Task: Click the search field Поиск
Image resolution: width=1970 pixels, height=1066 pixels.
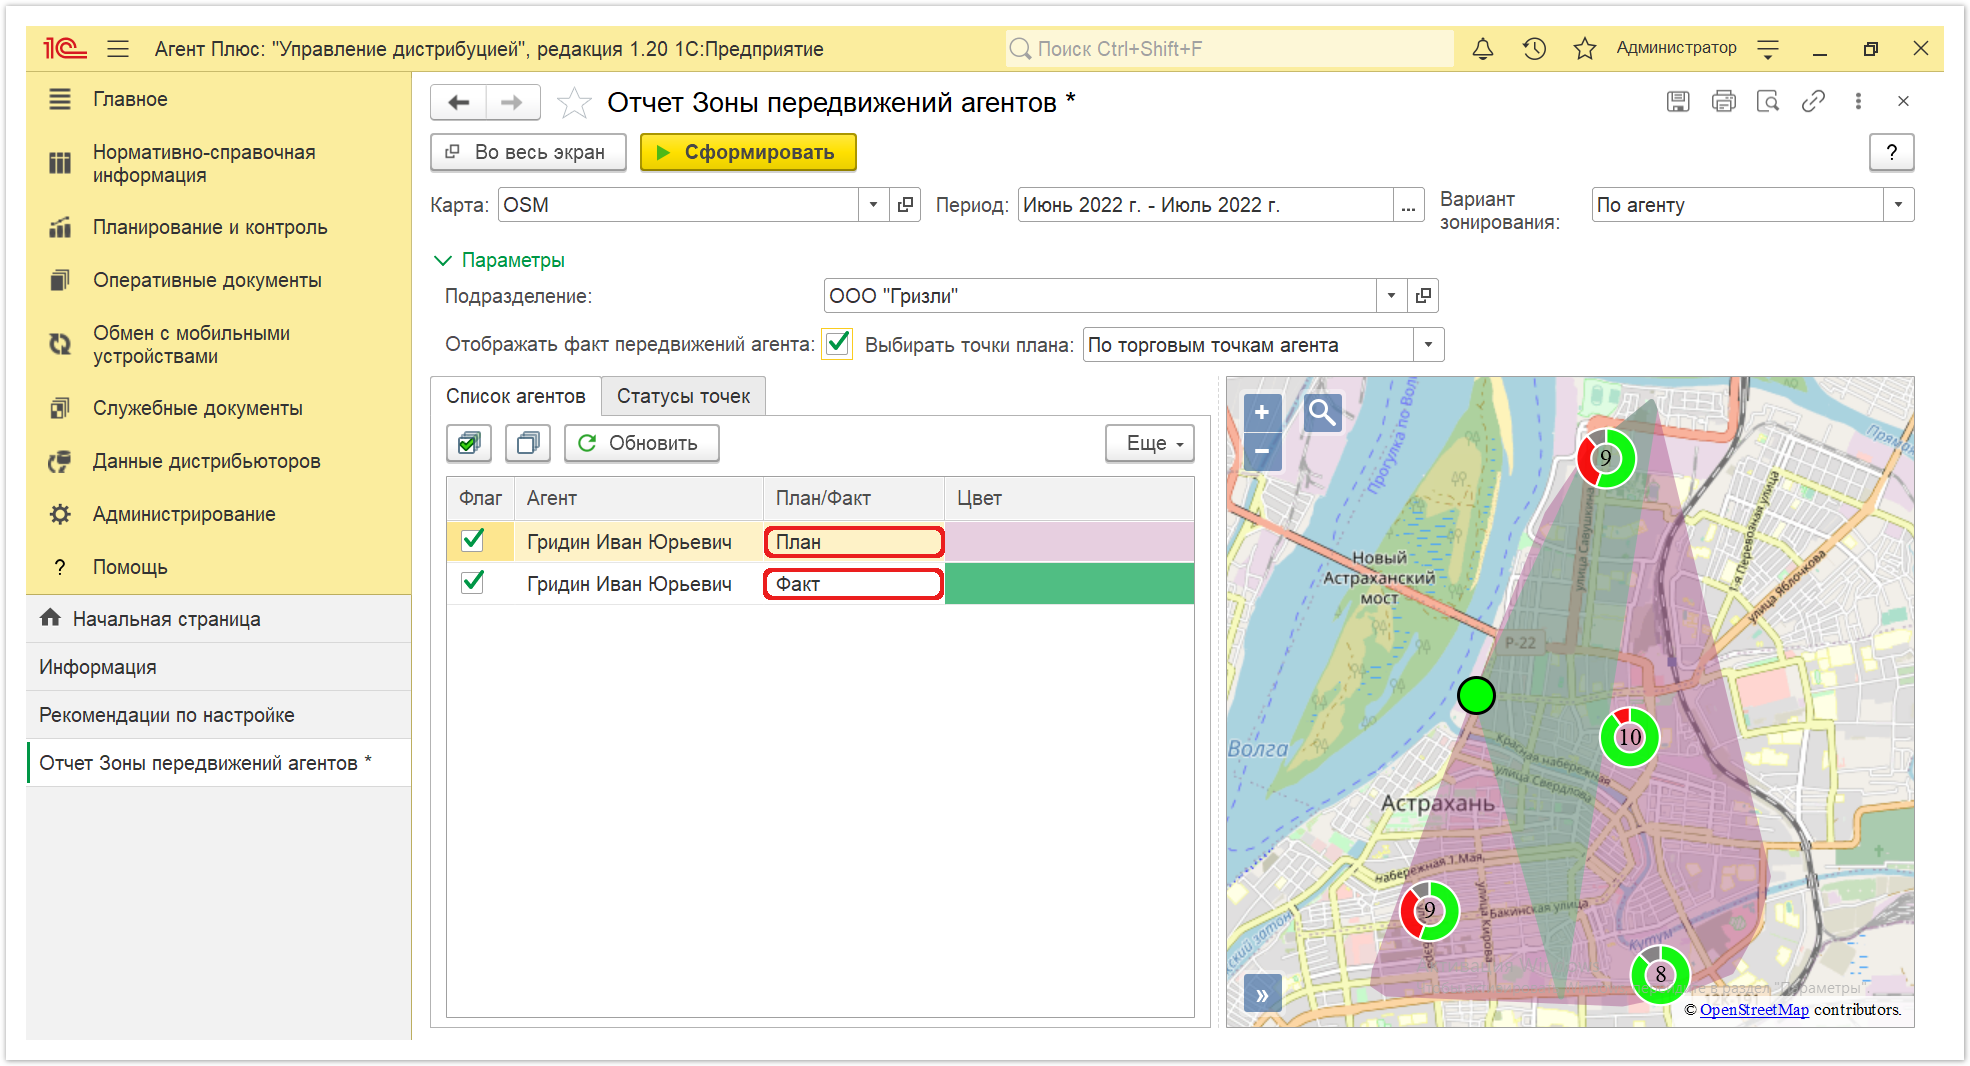Action: [x=1230, y=48]
